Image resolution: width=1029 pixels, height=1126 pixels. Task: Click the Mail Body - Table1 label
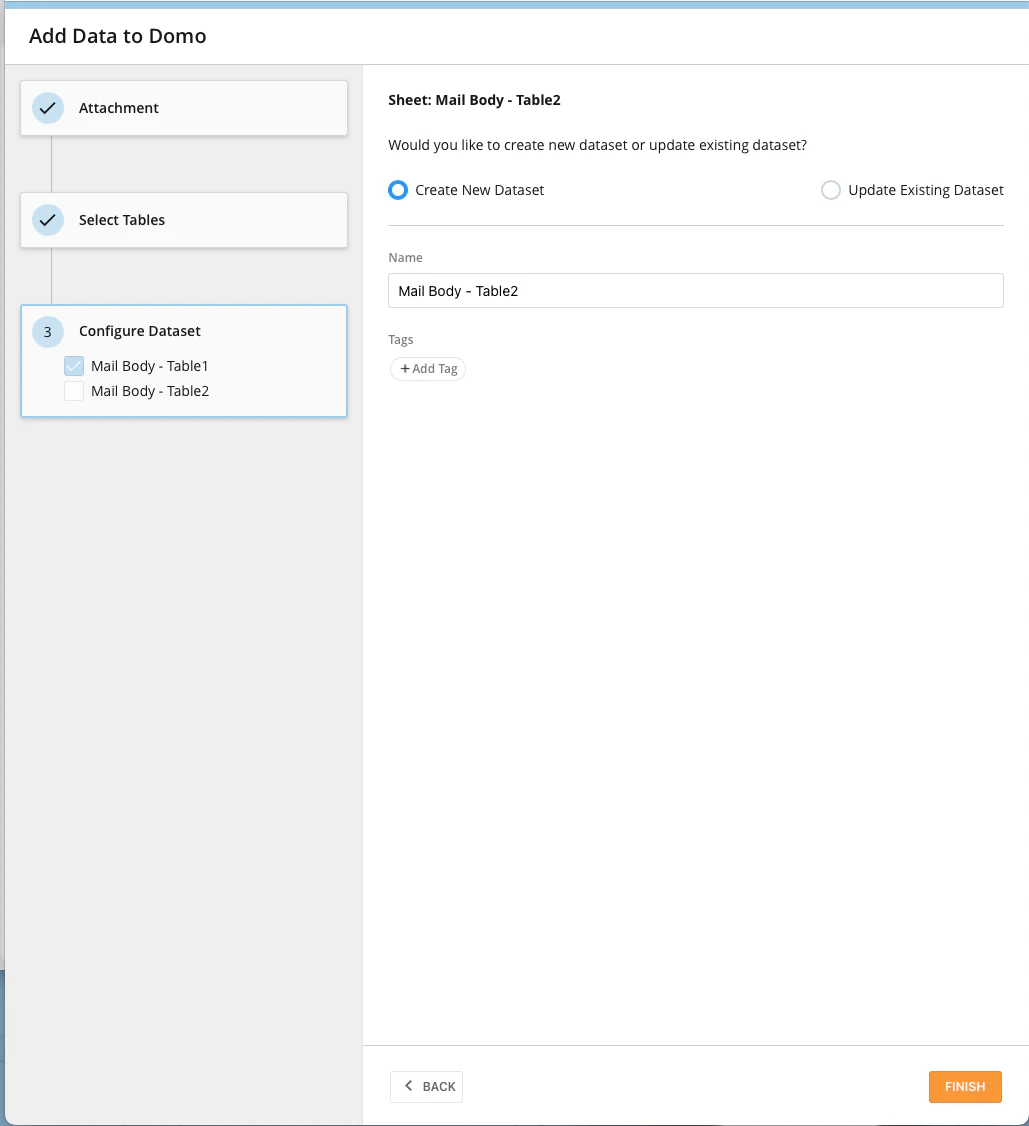[x=149, y=366]
